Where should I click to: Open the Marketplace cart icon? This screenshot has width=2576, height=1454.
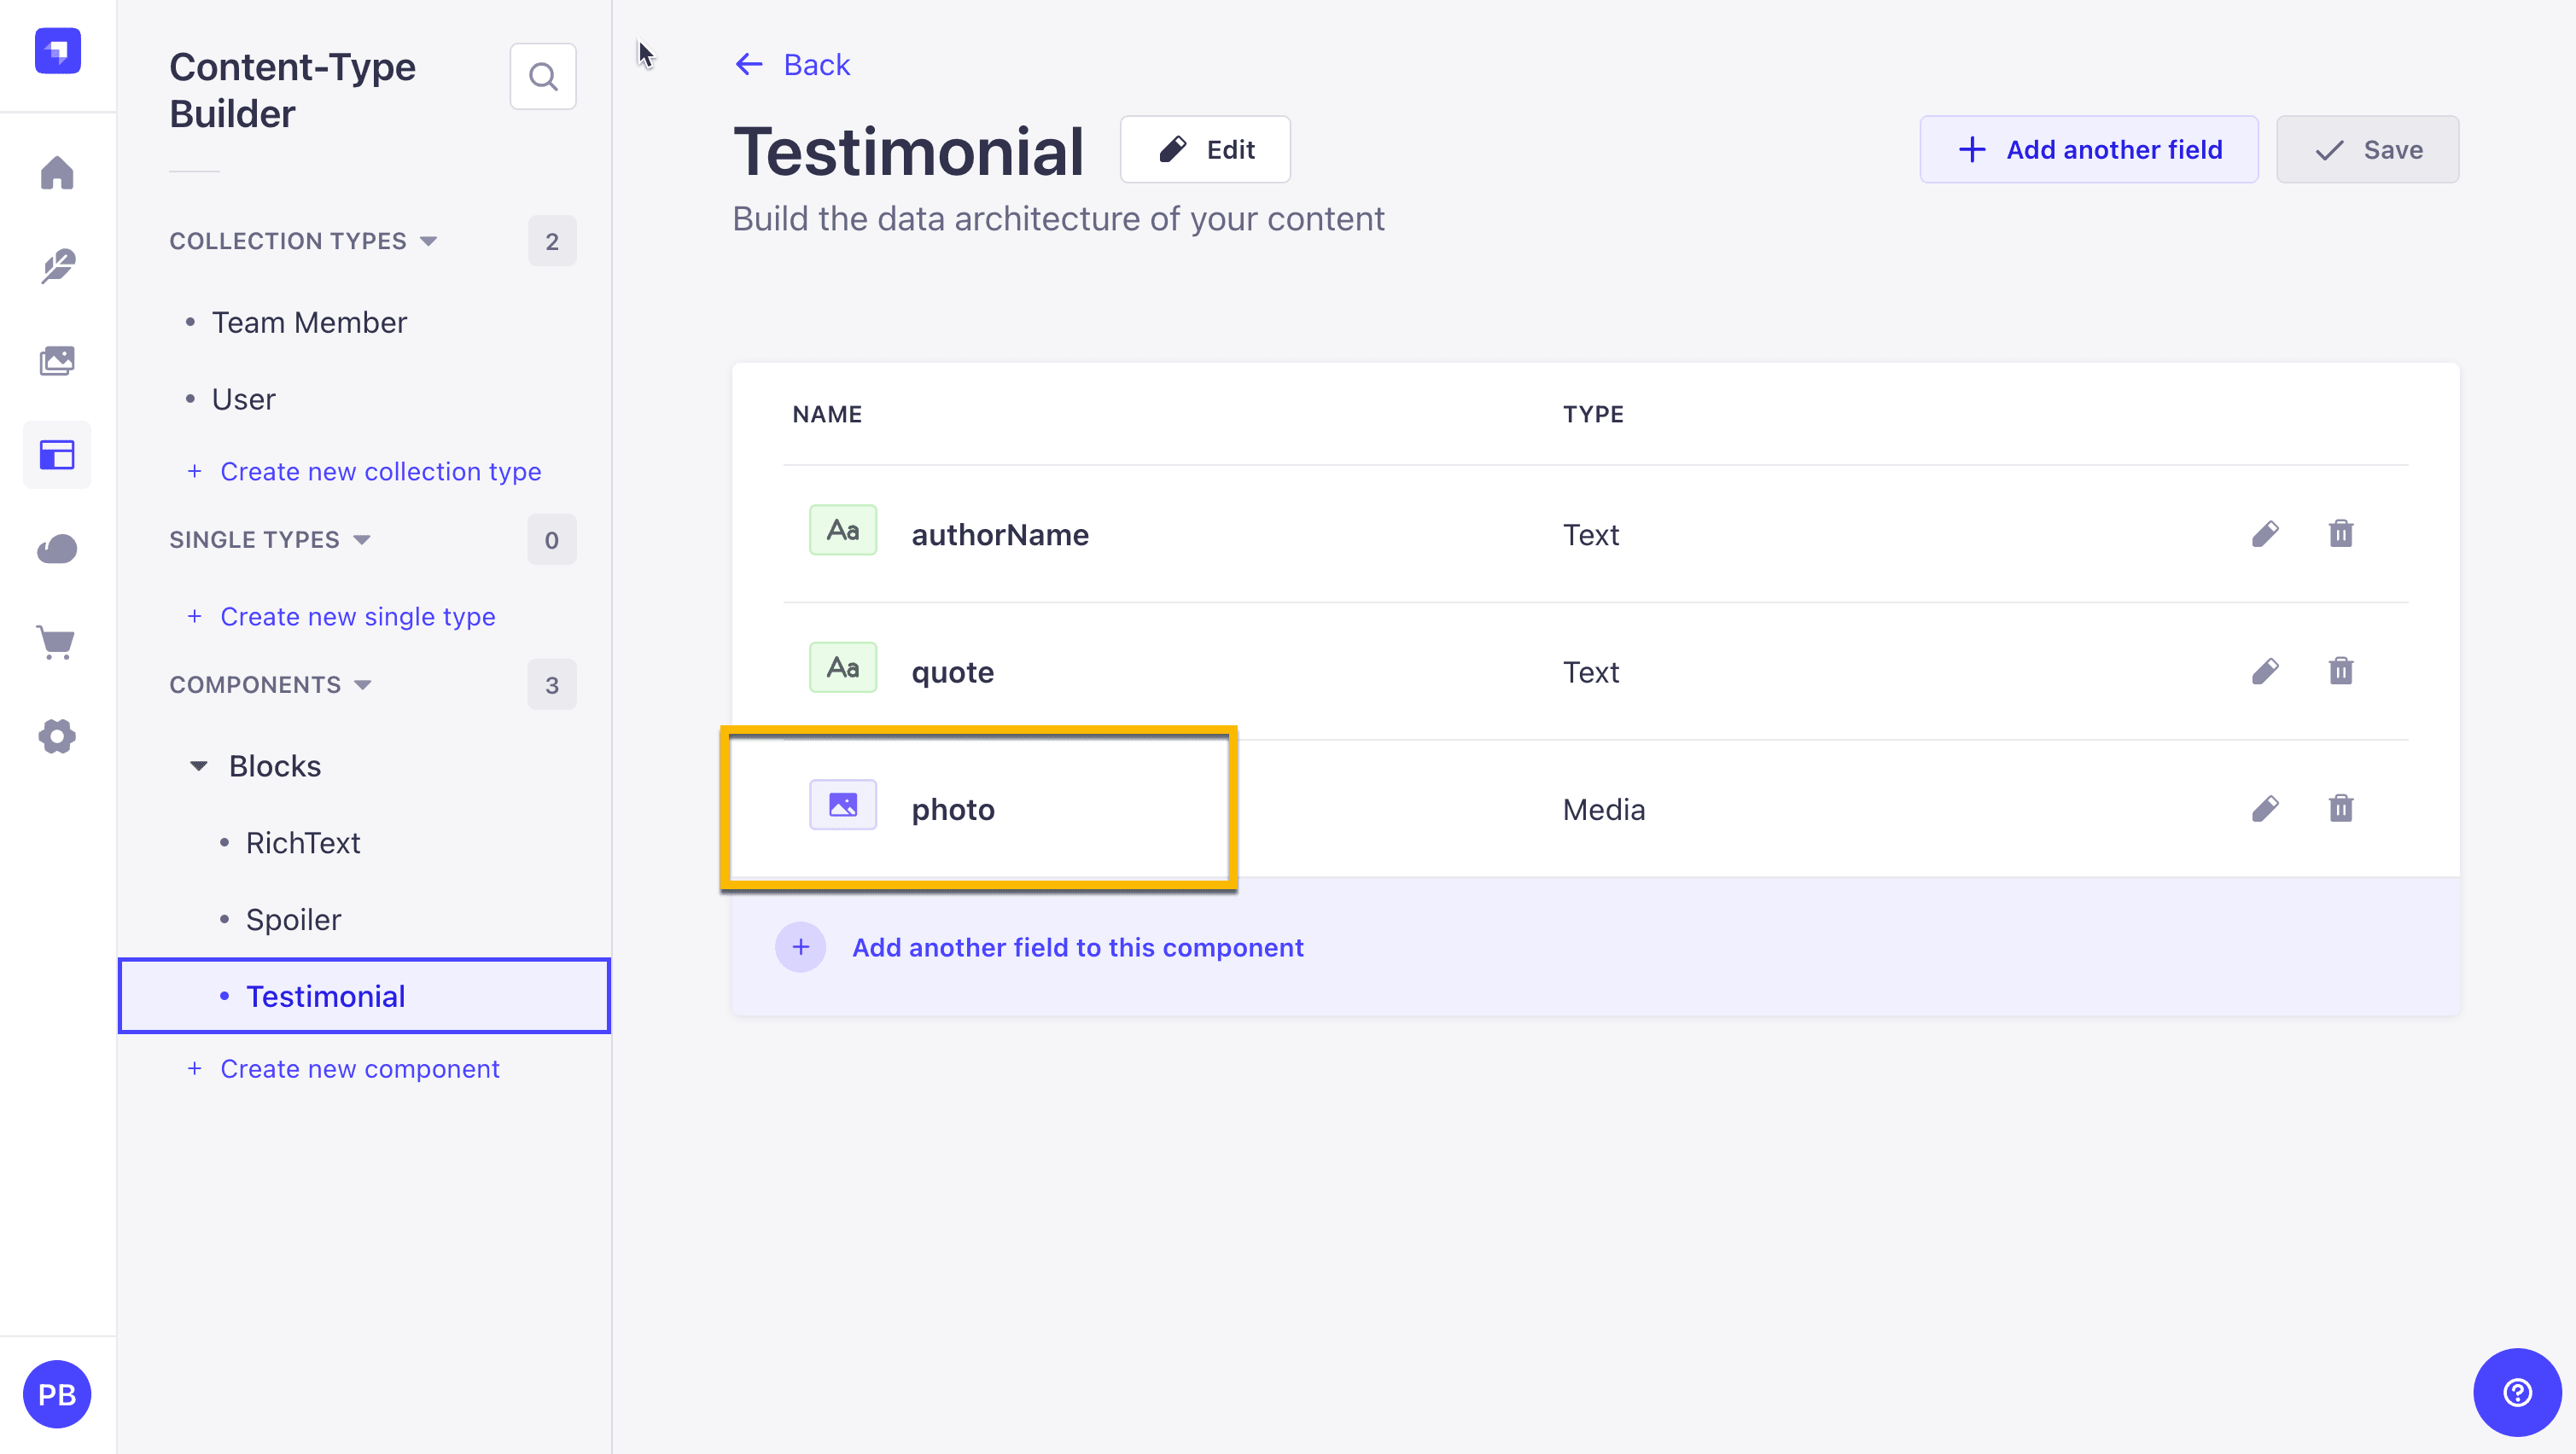point(57,642)
